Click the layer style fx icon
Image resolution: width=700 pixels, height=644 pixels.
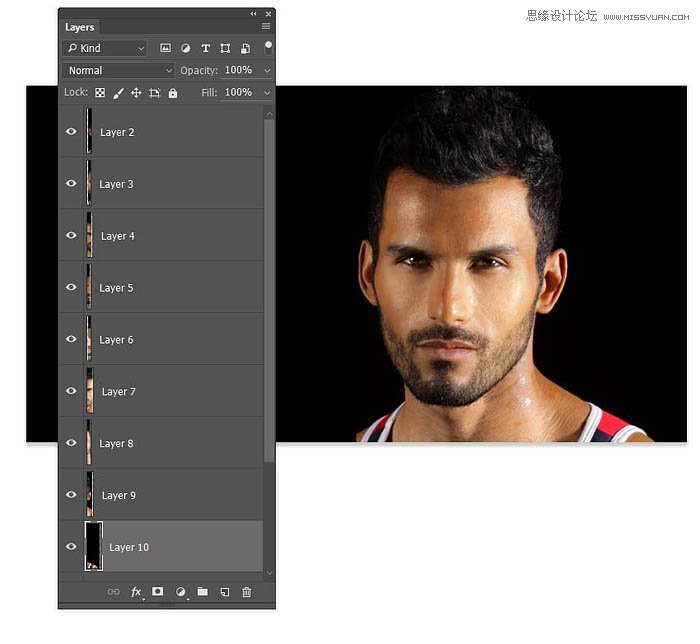pos(136,592)
